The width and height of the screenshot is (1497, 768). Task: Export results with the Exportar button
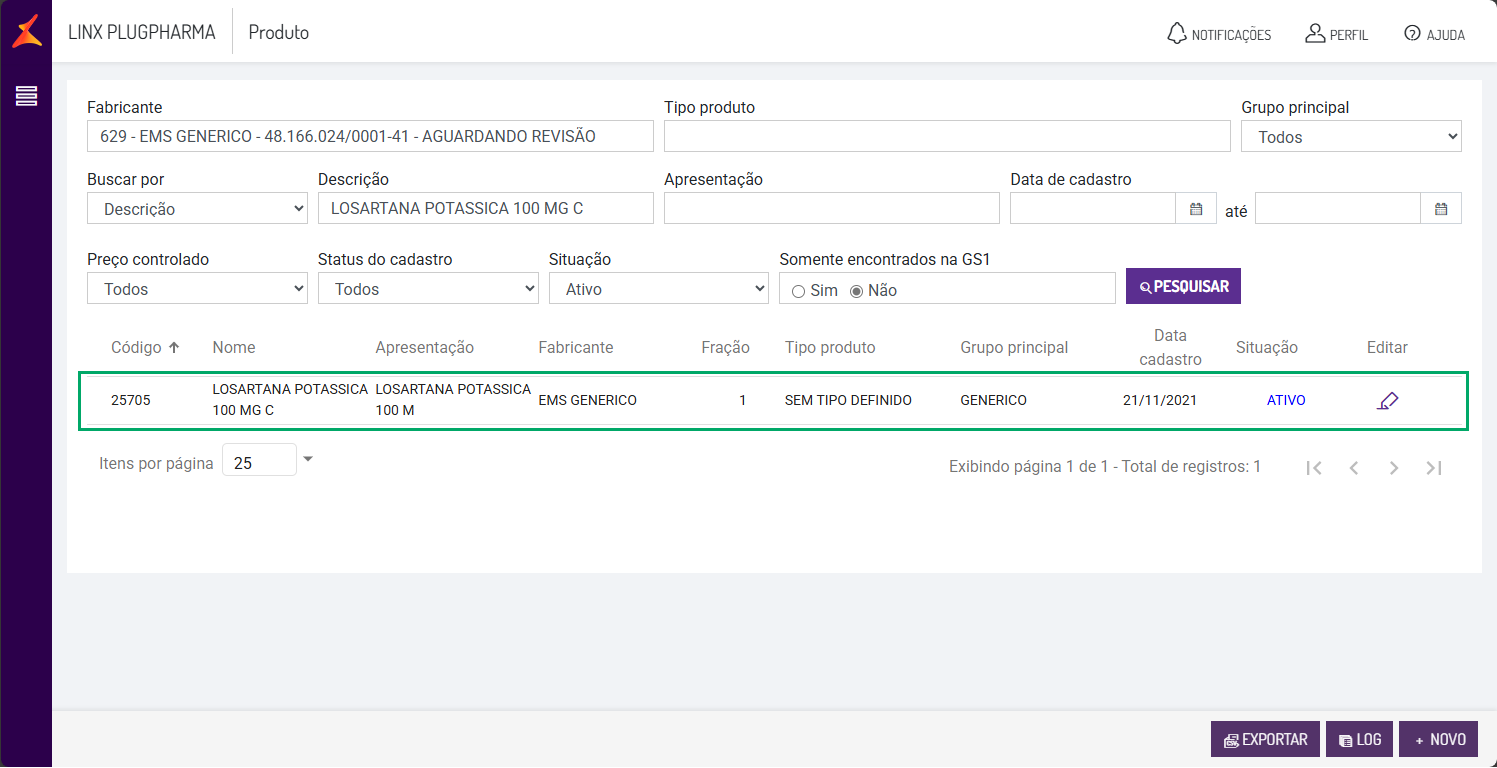[x=1265, y=740]
